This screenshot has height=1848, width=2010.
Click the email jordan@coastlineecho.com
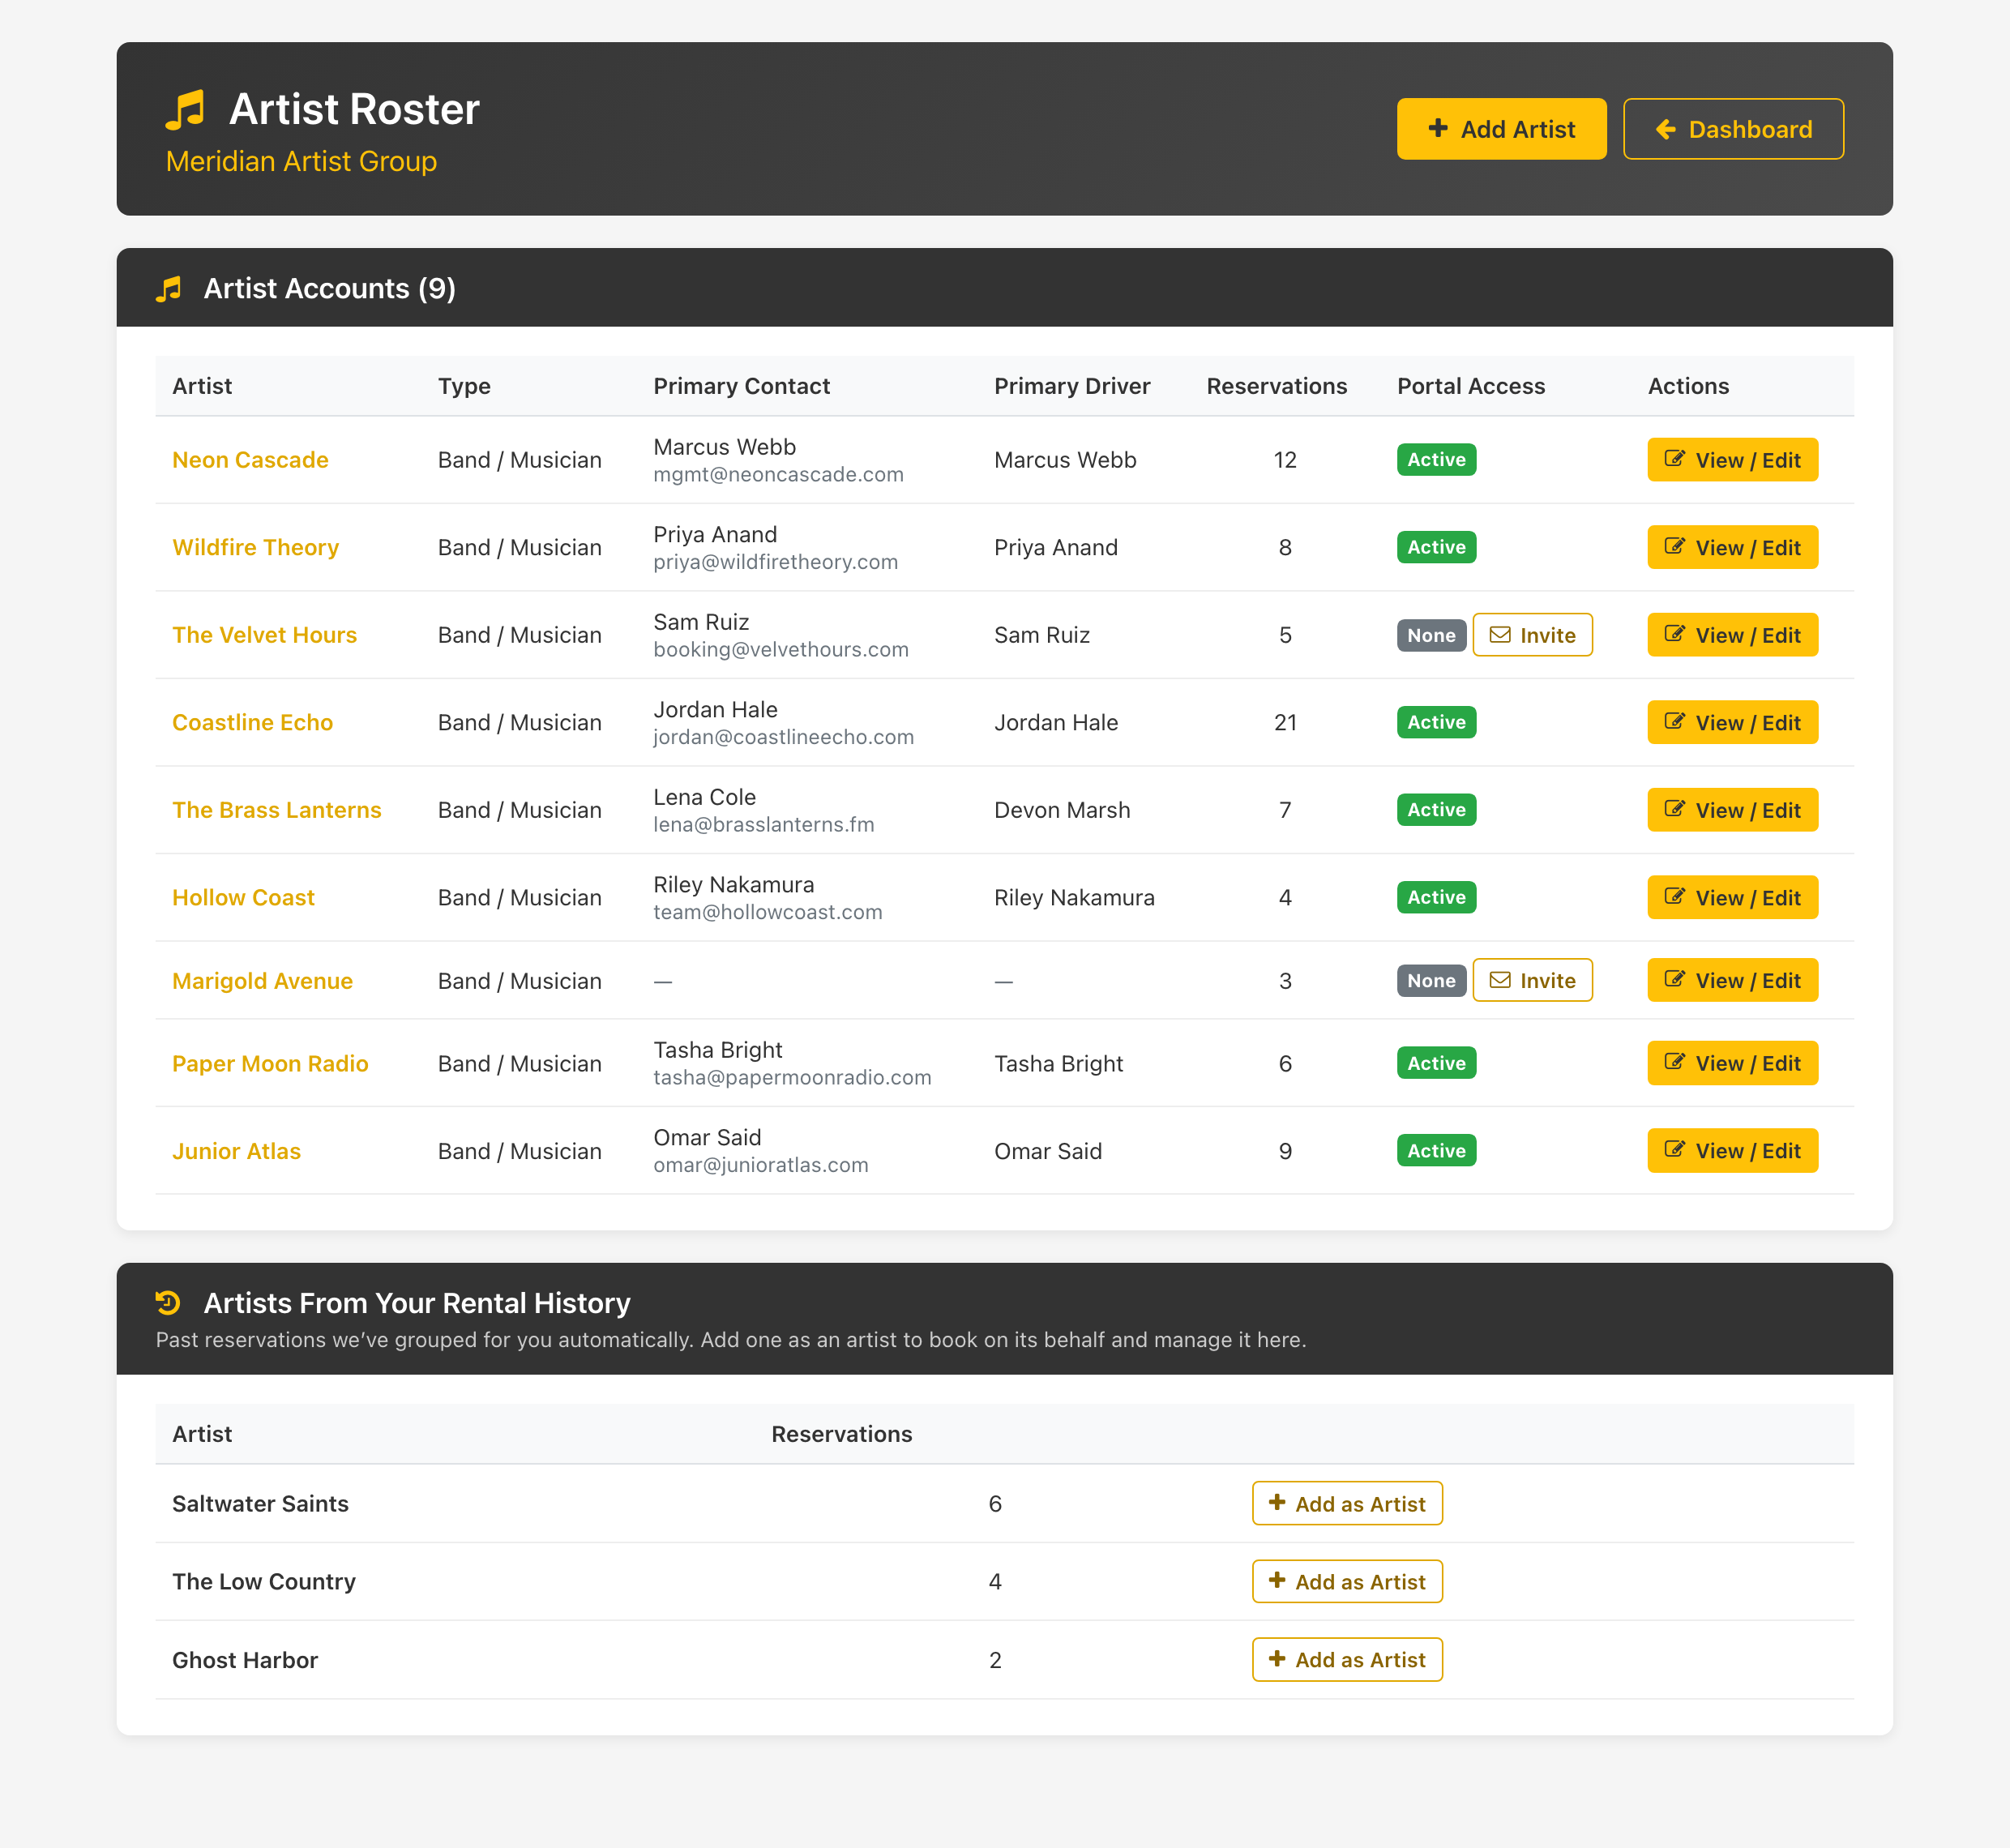point(783,737)
